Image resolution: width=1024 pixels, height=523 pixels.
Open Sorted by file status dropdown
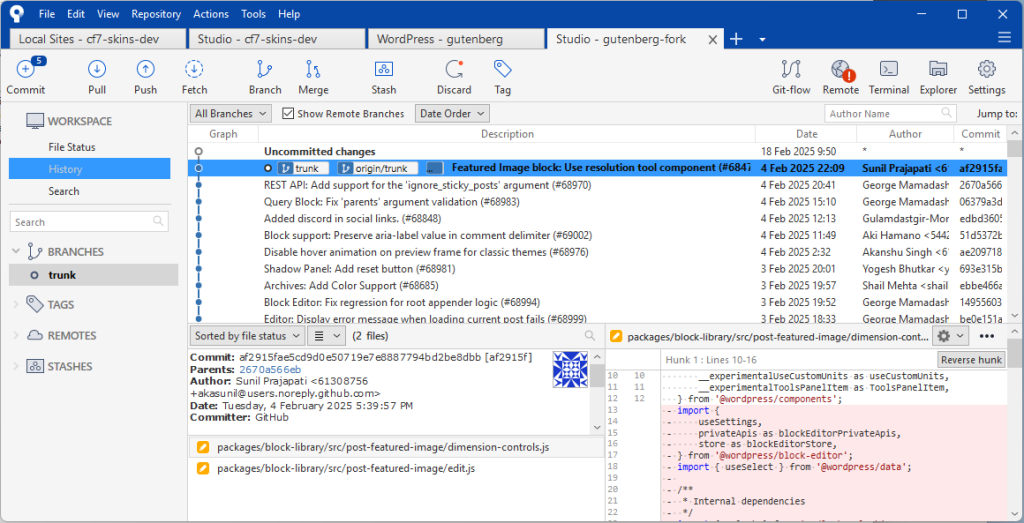click(245, 336)
